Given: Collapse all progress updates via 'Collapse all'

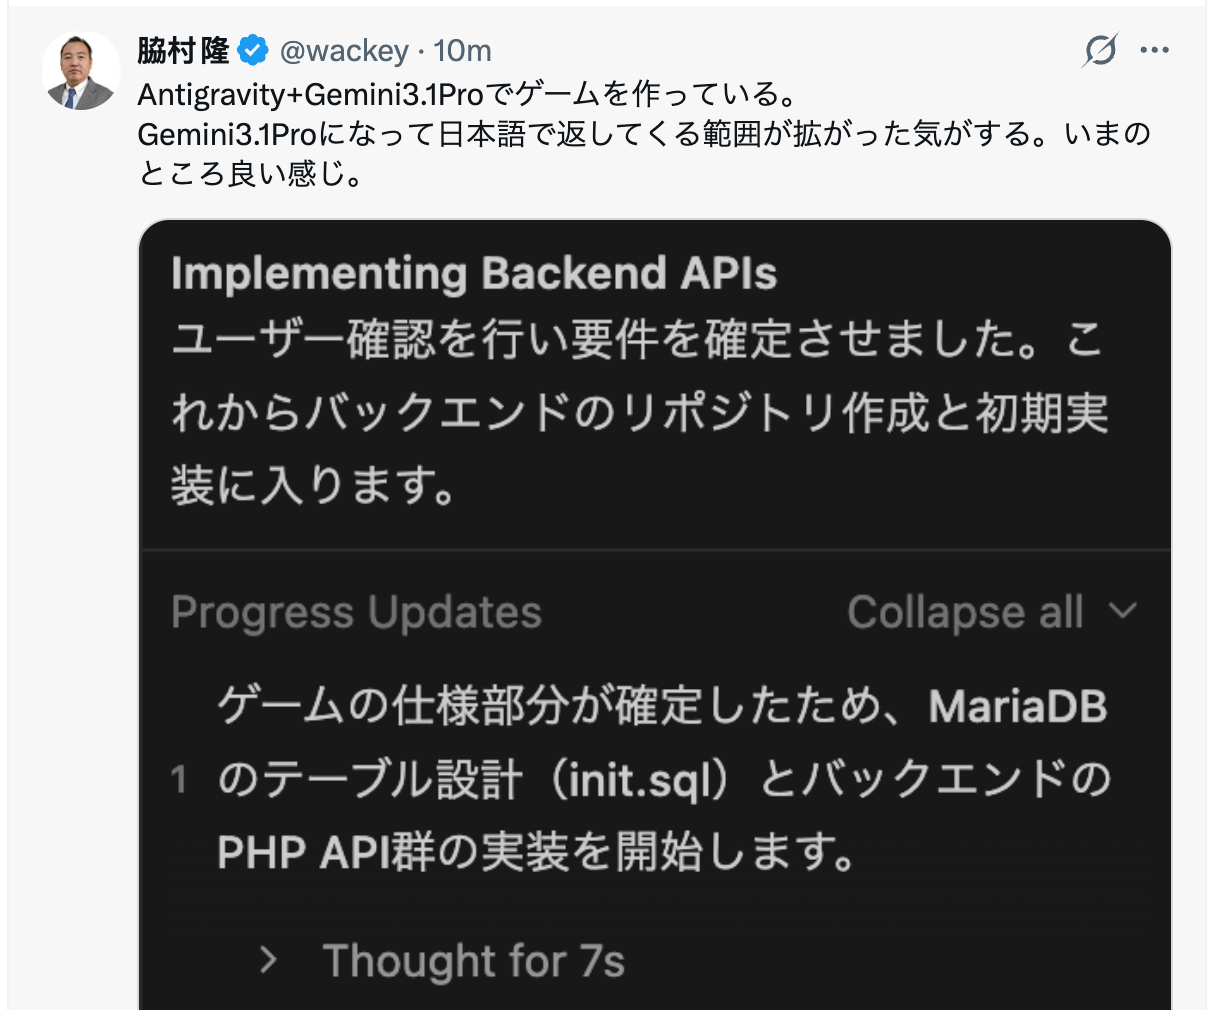Looking at the screenshot, I should coord(965,611).
